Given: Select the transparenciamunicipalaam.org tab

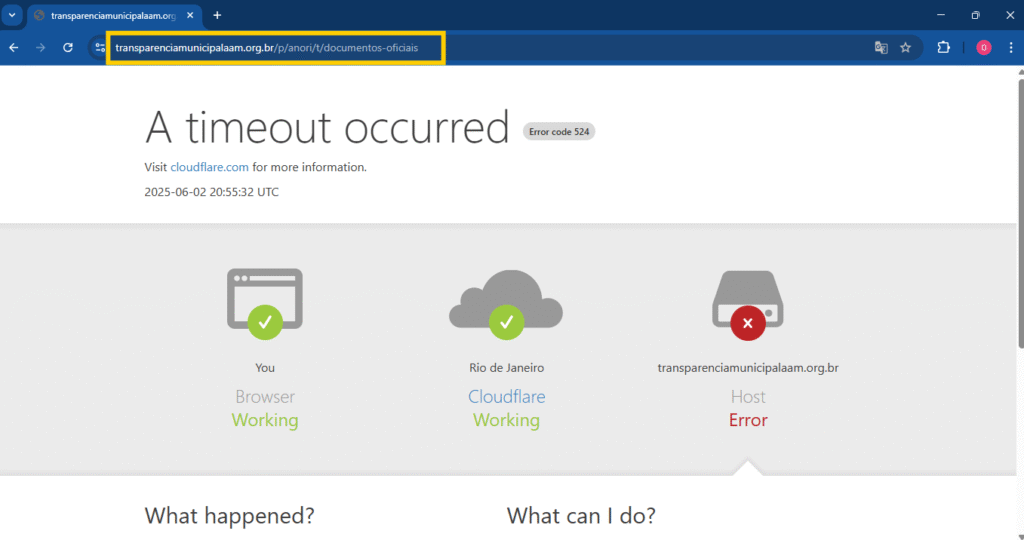Looking at the screenshot, I should (x=113, y=16).
